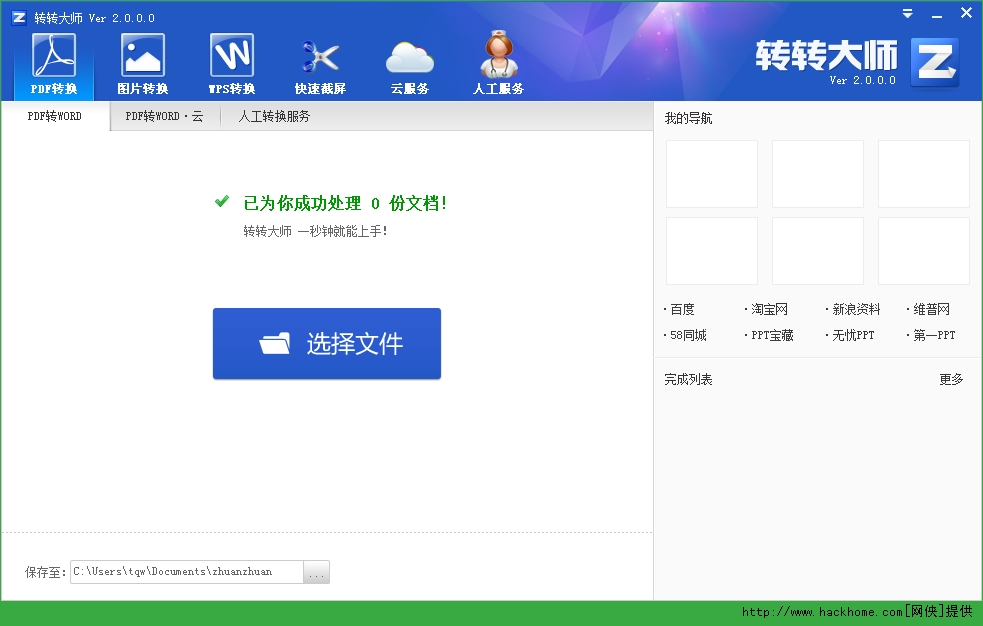Open the 维普网 link
The width and height of the screenshot is (983, 626).
coord(931,309)
